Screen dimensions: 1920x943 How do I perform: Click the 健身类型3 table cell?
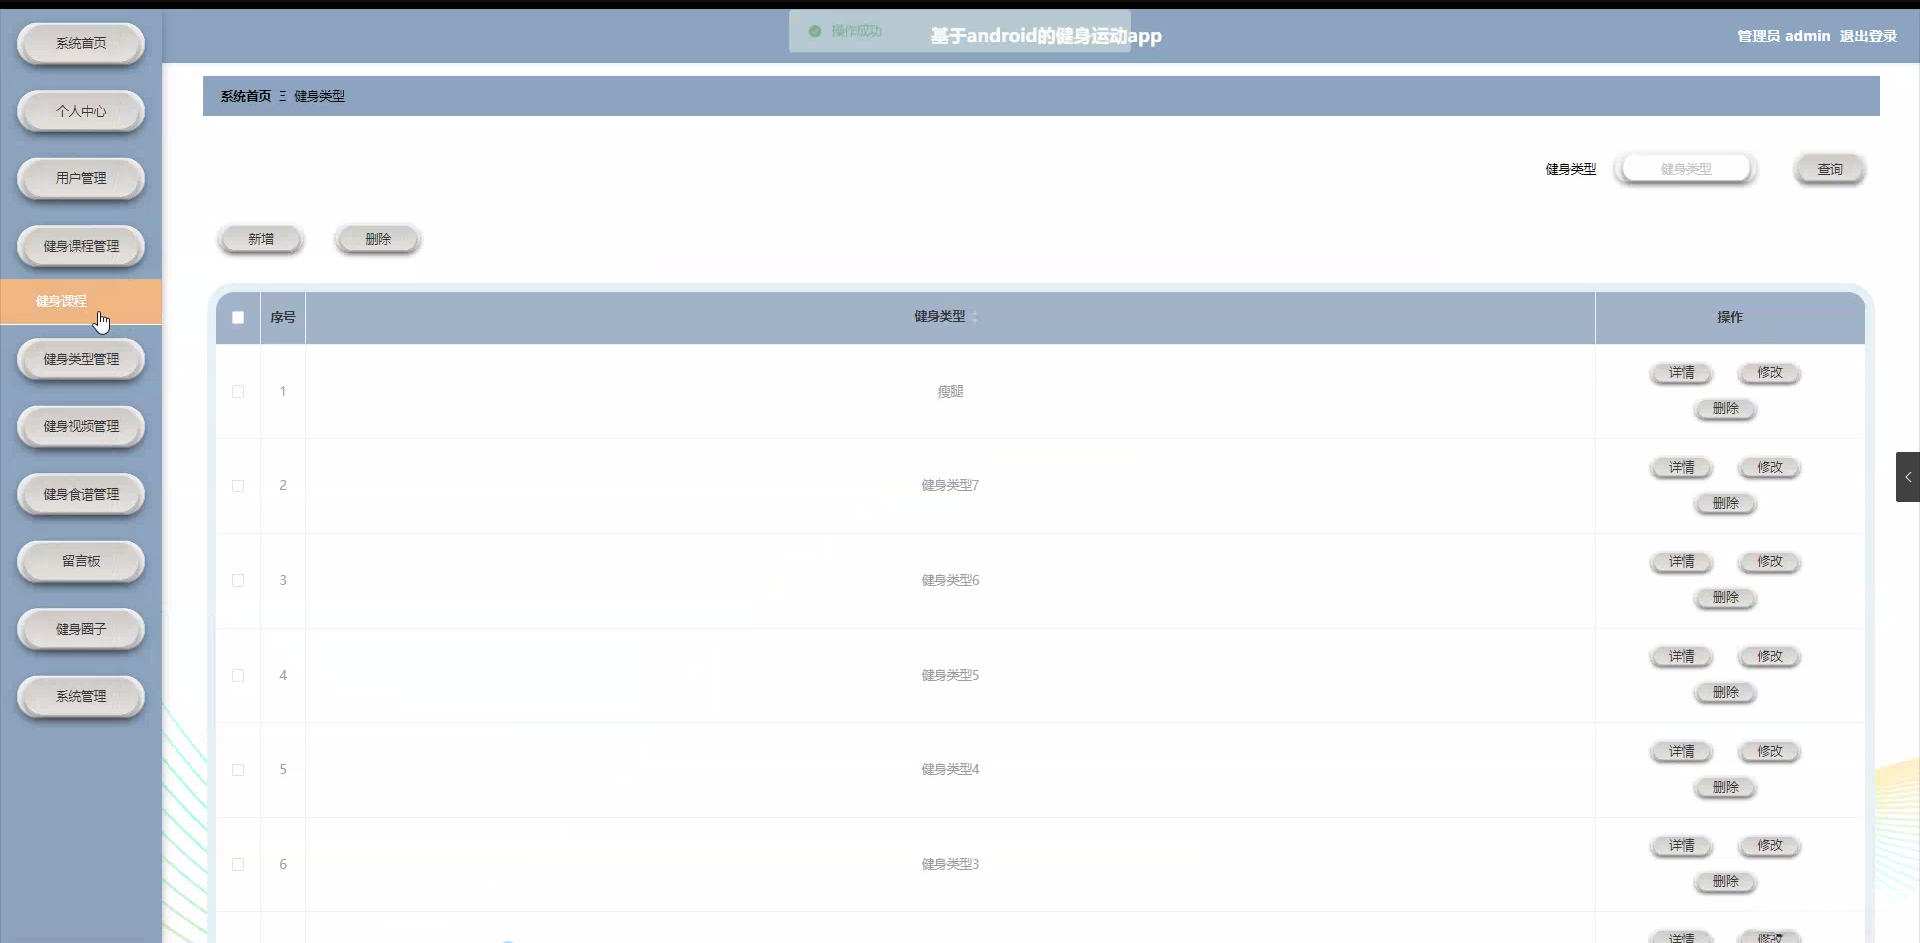click(950, 865)
